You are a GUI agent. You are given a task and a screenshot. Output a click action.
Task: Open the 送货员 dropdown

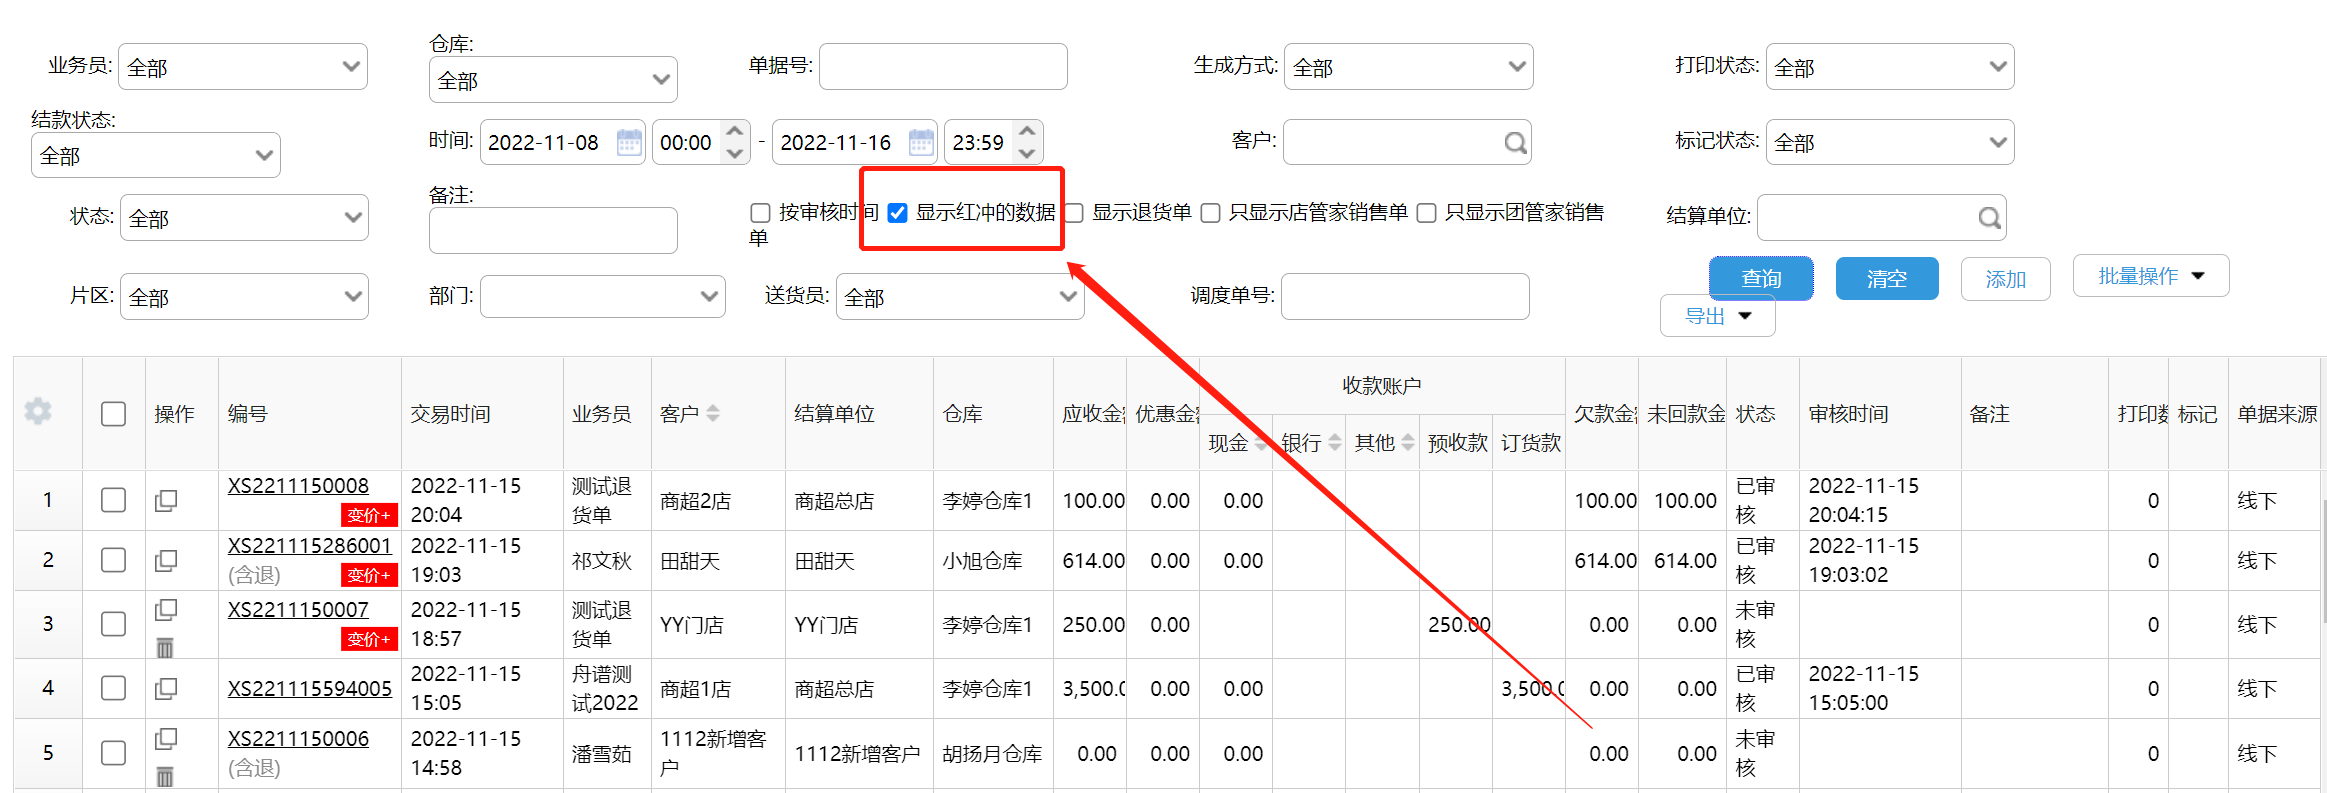click(x=960, y=296)
